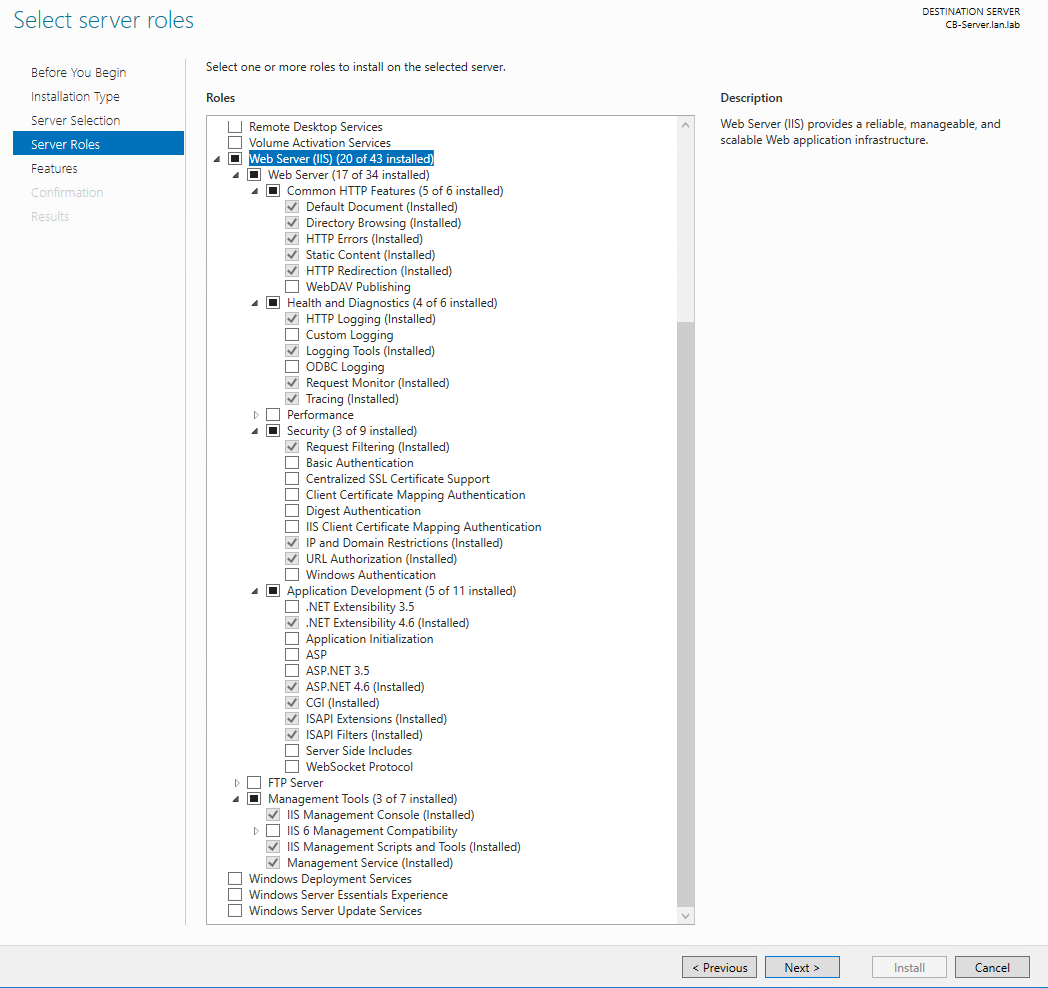Select Web Server (IIS) (20 of 43 installed) row

[x=341, y=158]
